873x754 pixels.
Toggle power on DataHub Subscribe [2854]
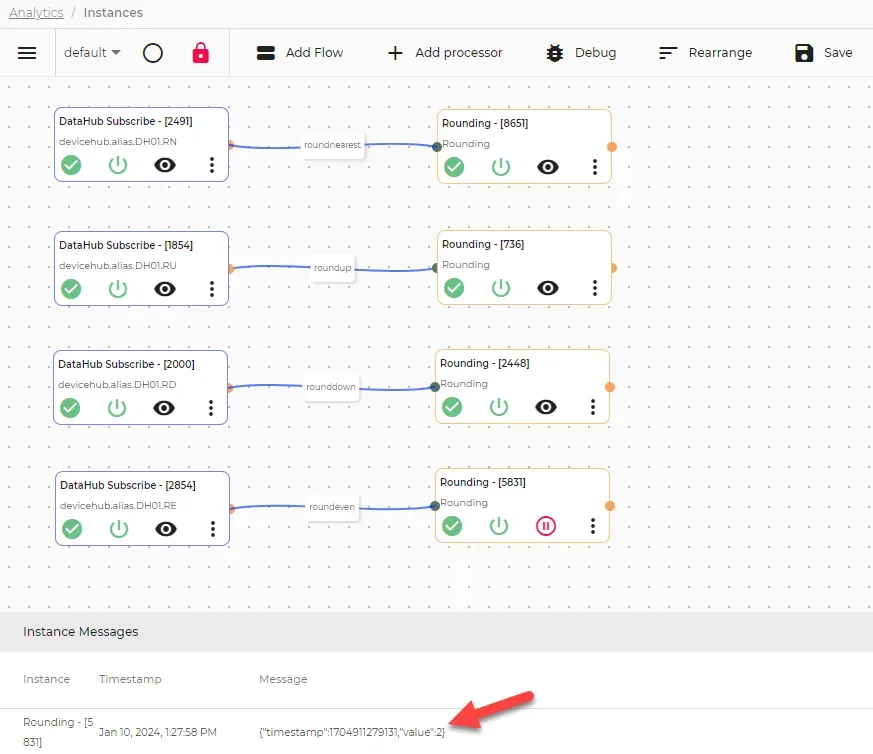tap(119, 529)
